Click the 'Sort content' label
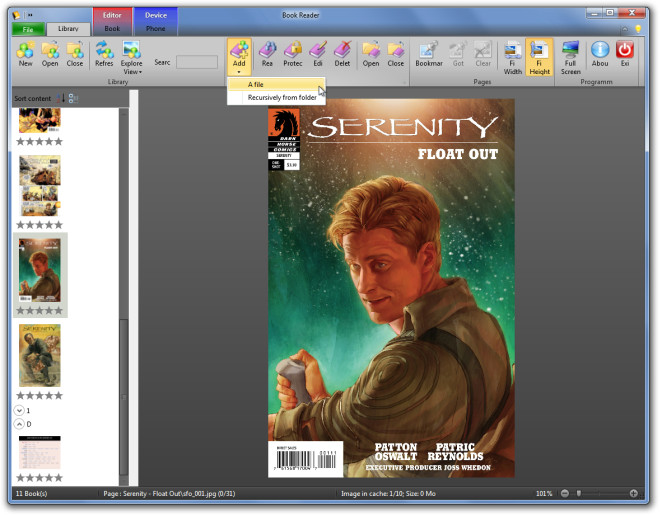The width and height of the screenshot is (660, 515). [32, 98]
